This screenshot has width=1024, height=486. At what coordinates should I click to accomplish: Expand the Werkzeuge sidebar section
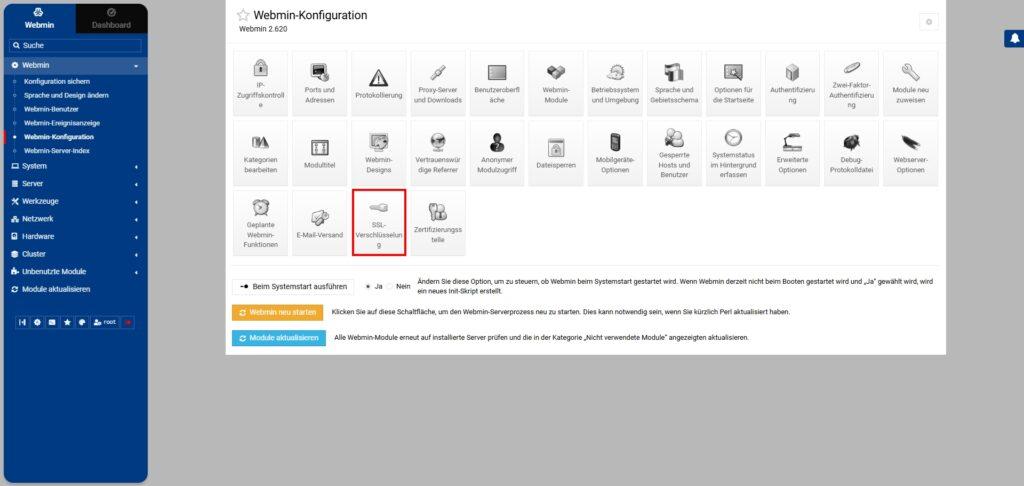[75, 201]
